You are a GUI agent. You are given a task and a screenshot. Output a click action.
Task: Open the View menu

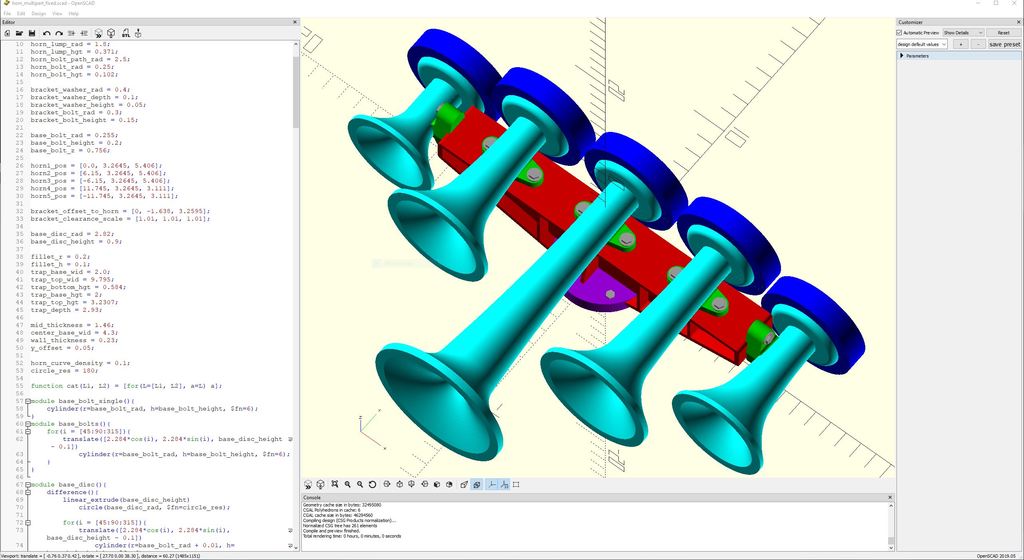point(57,13)
